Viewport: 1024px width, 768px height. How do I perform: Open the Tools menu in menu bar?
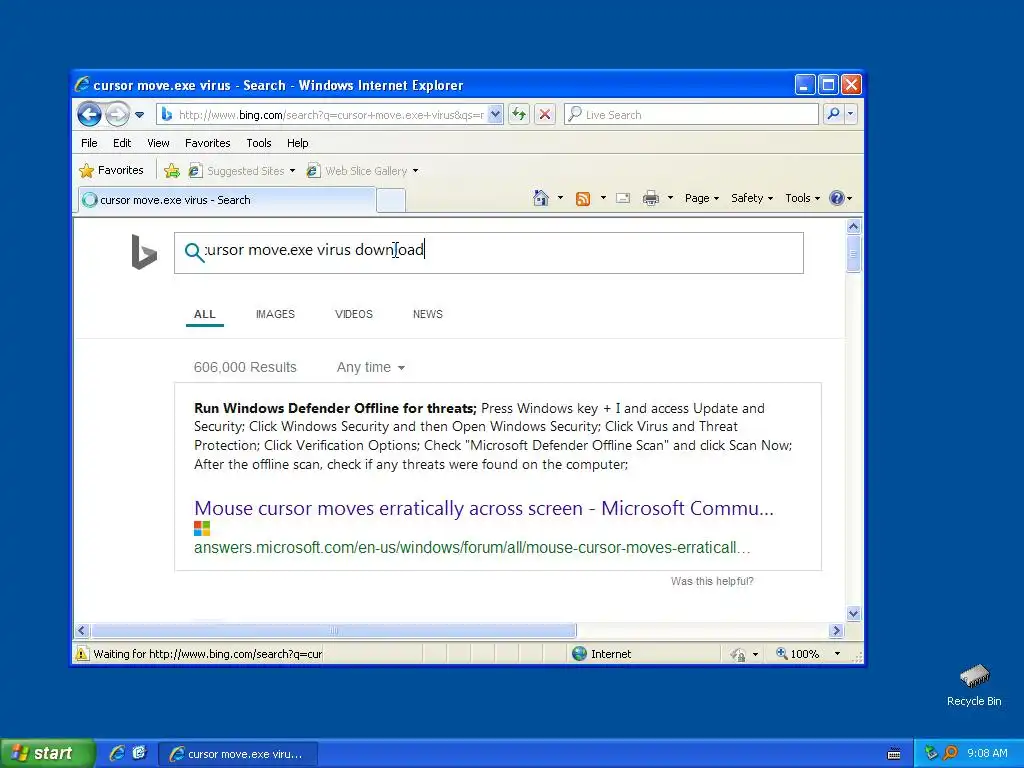click(259, 143)
